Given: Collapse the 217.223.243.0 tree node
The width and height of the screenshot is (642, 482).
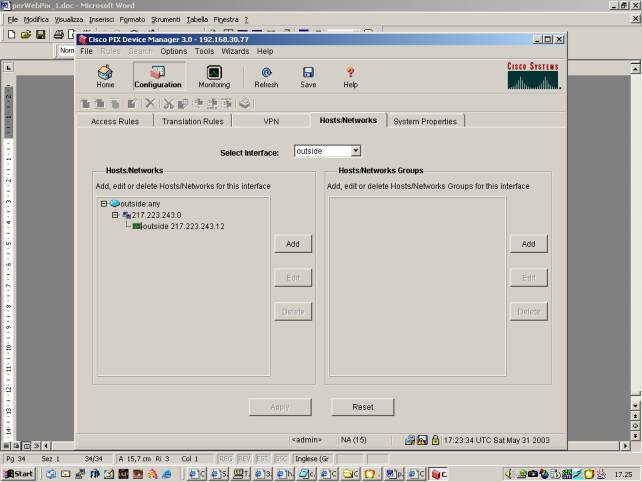Looking at the screenshot, I should [115, 215].
